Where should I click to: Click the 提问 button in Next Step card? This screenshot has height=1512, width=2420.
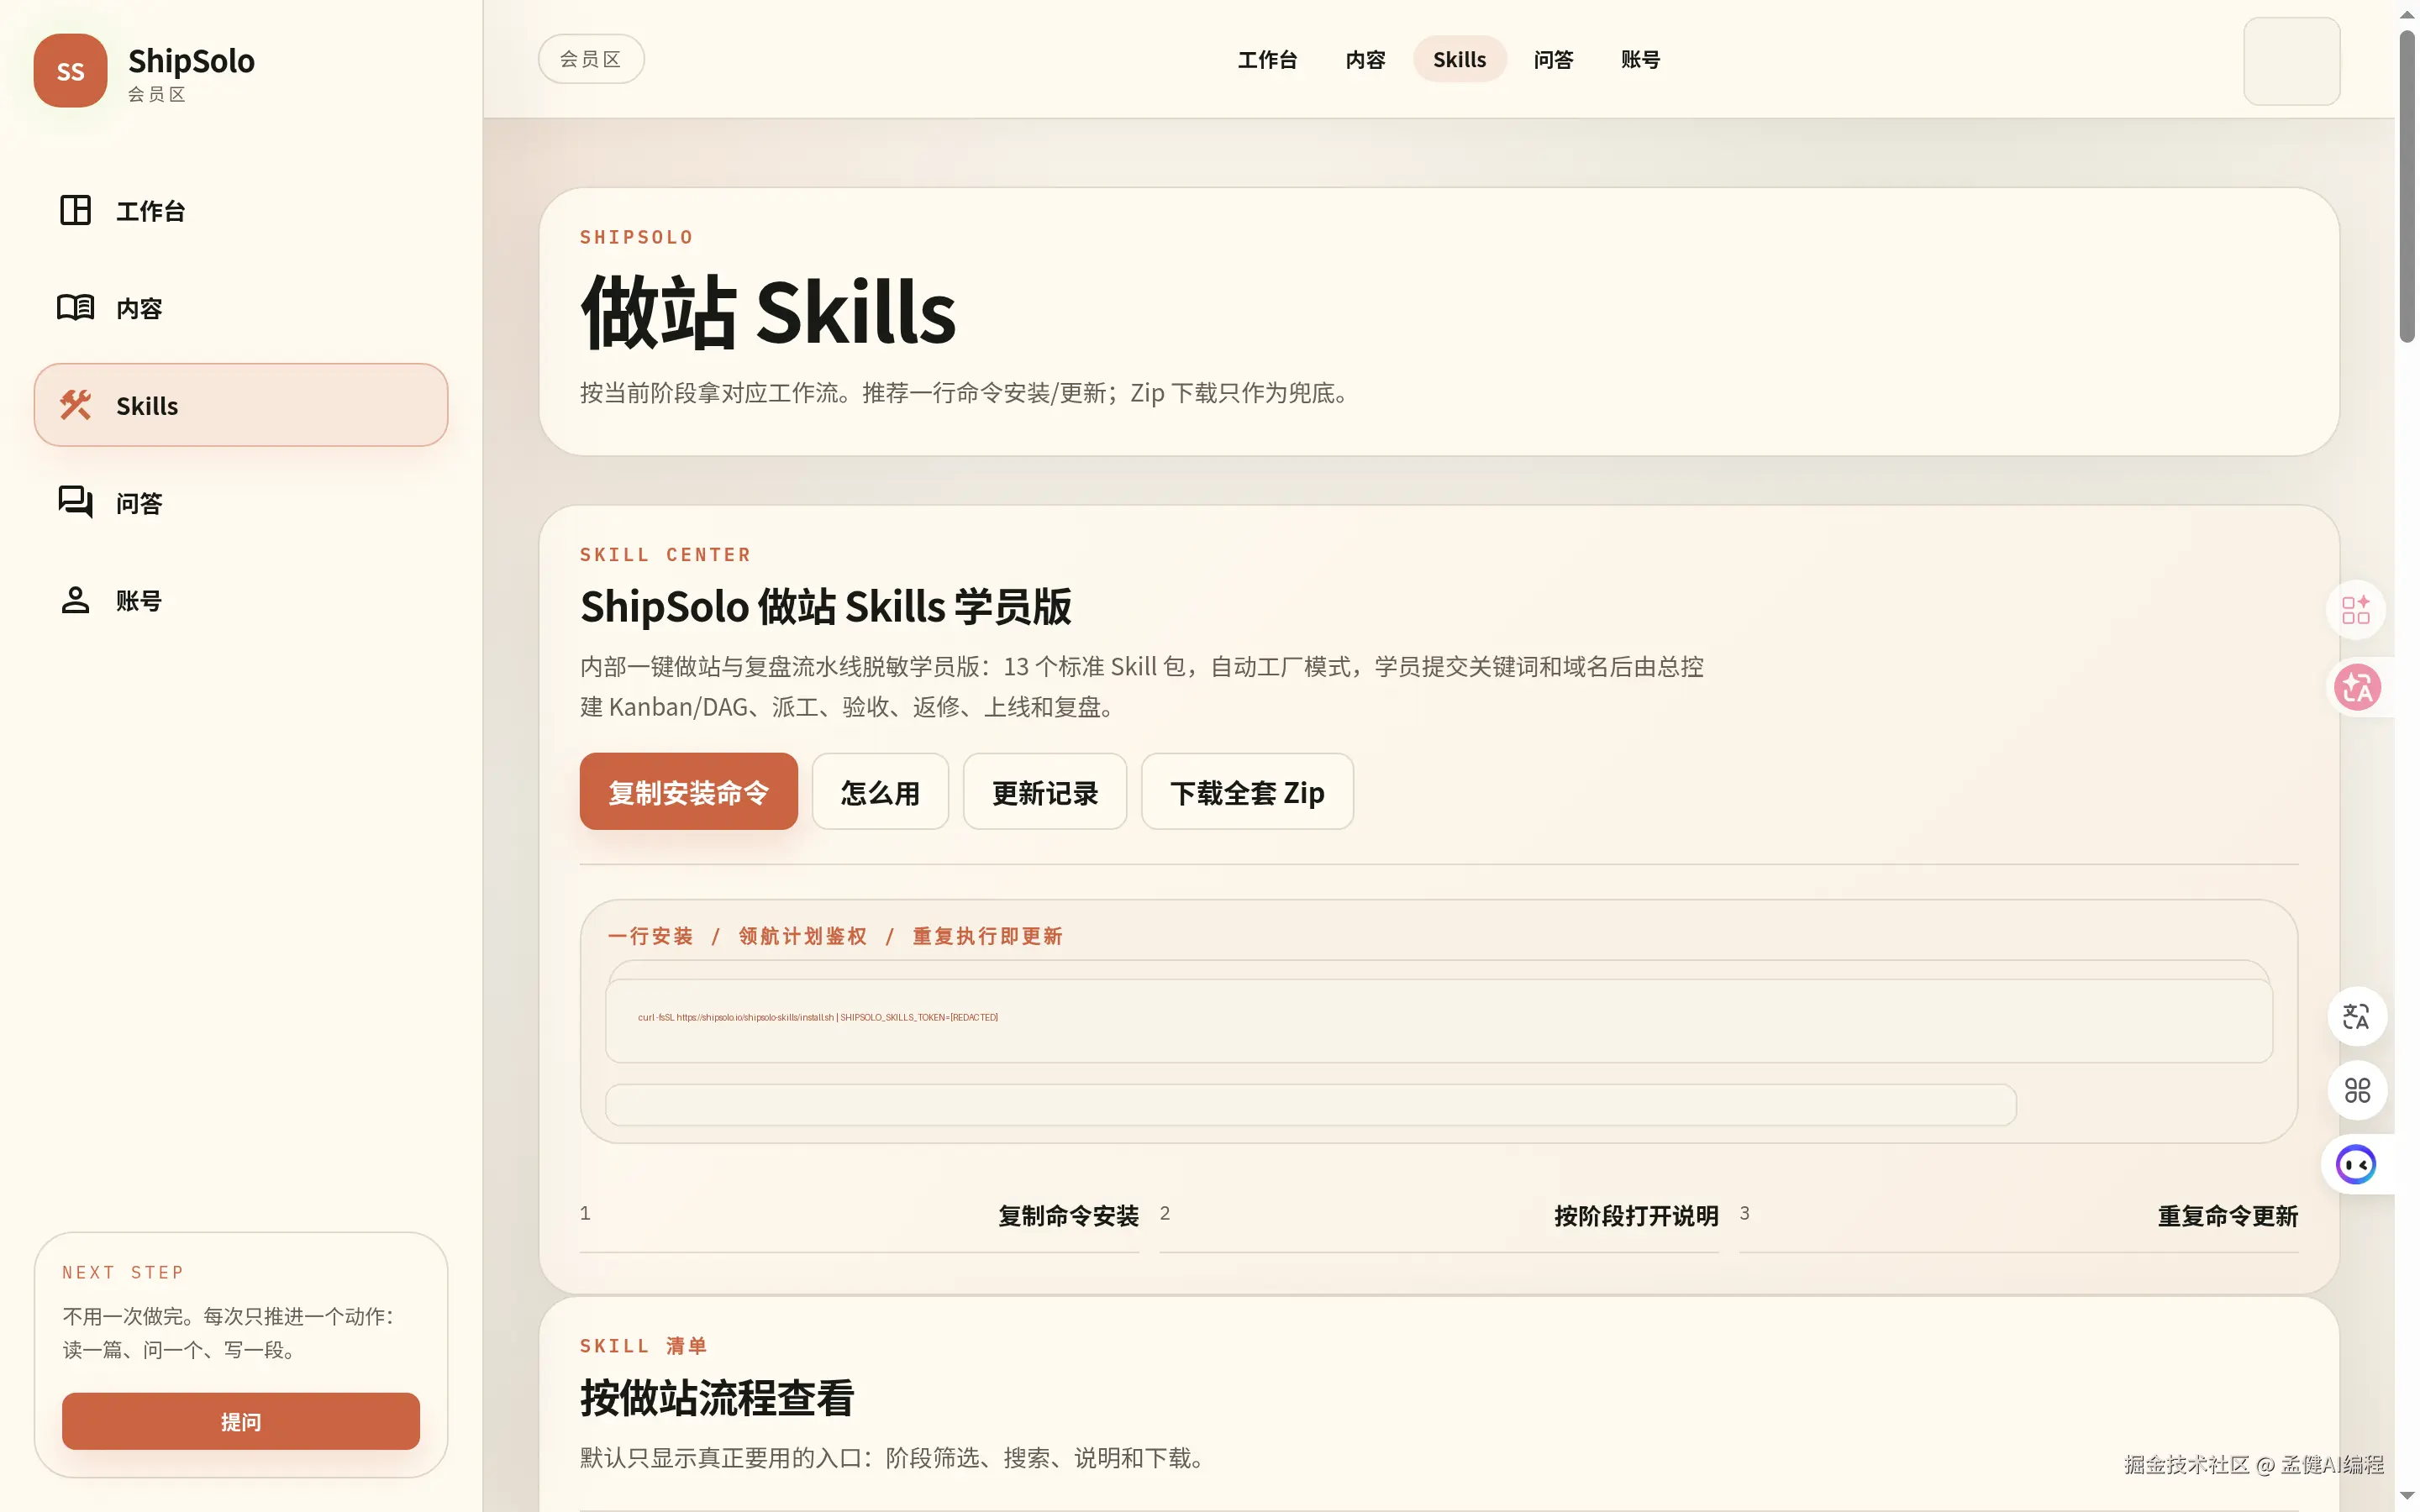coord(241,1421)
